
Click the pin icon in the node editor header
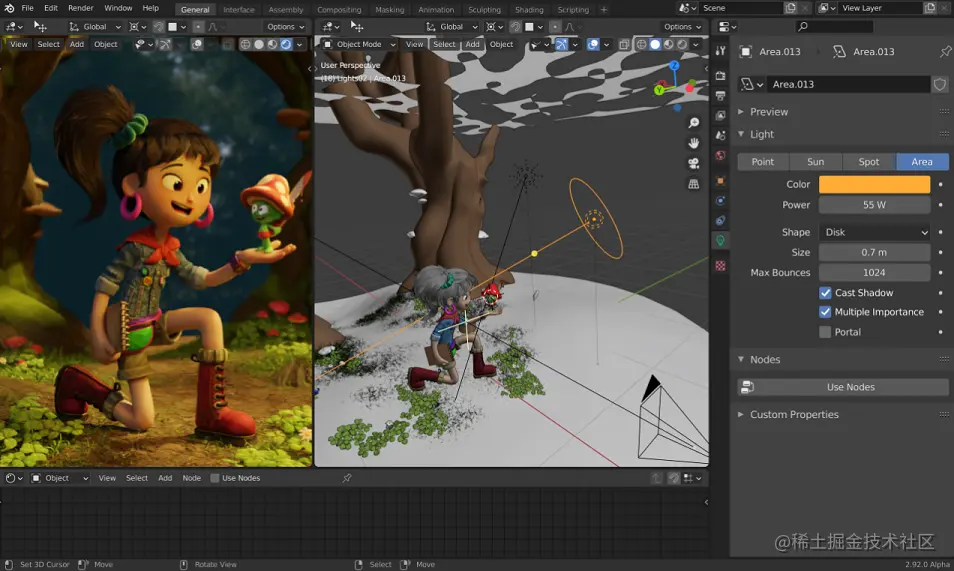point(347,478)
